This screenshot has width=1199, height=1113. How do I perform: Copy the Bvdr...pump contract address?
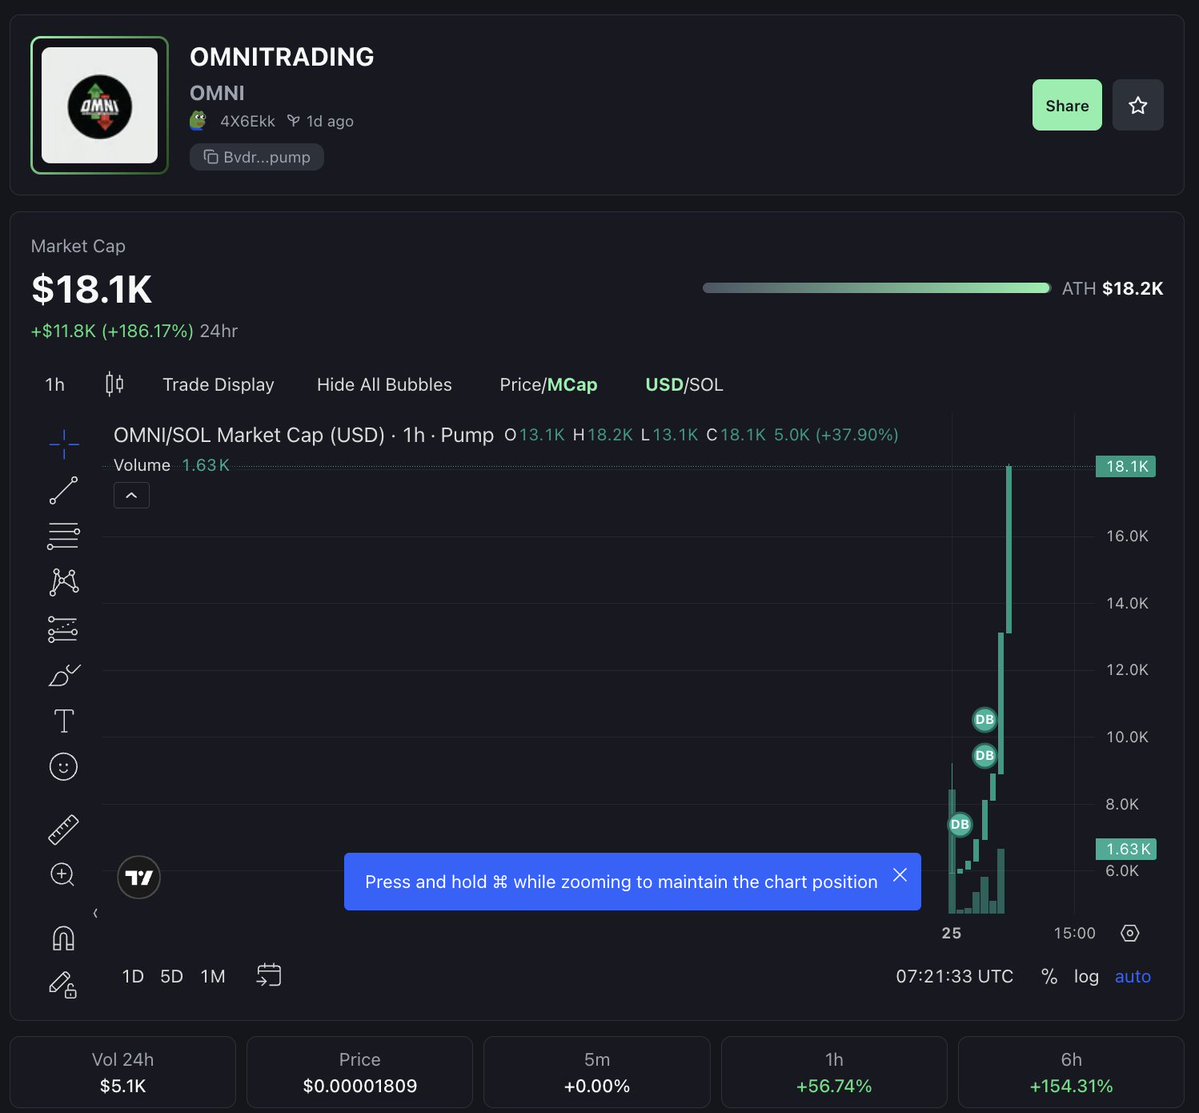point(257,157)
